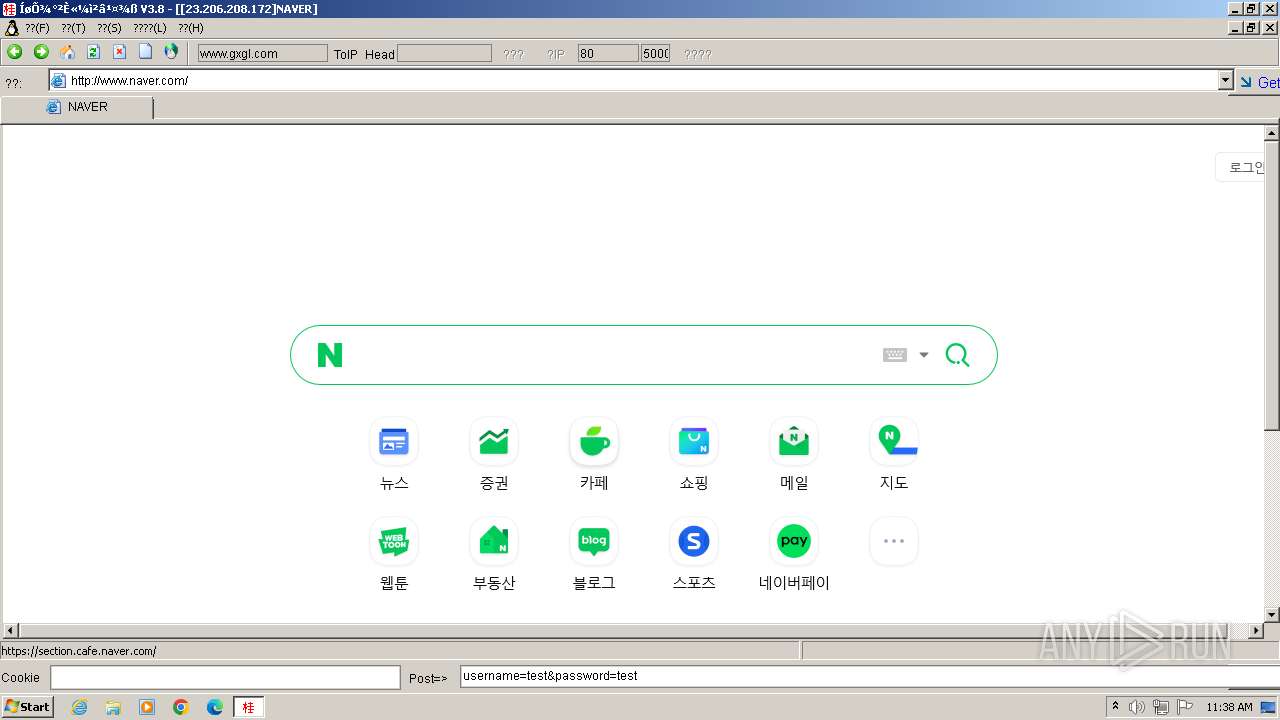The image size is (1280, 720).
Task: Open the Naver Sports (스포츠) icon
Action: click(694, 541)
